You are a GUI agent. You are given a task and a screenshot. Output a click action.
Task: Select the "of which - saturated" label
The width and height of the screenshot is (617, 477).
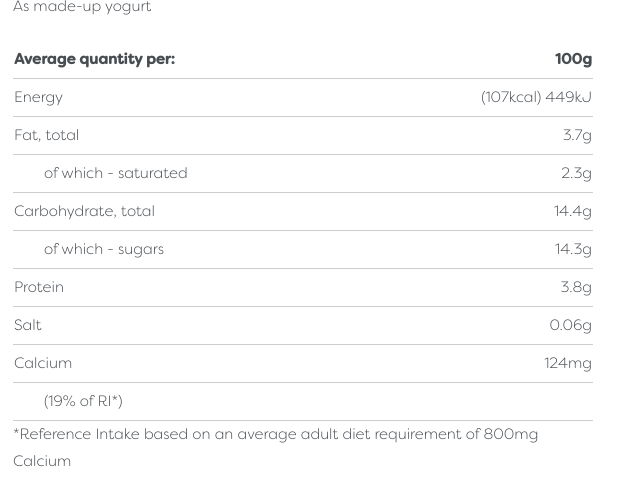115,173
